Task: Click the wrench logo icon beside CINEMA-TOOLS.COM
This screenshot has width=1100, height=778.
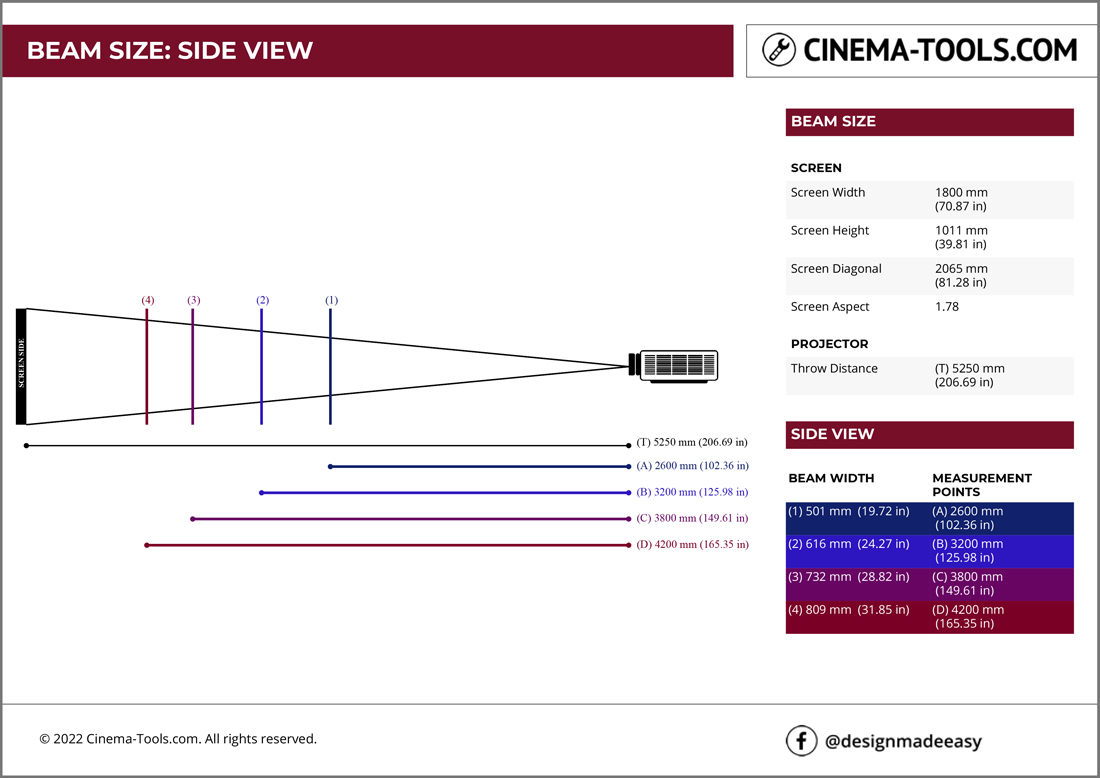Action: [x=779, y=50]
